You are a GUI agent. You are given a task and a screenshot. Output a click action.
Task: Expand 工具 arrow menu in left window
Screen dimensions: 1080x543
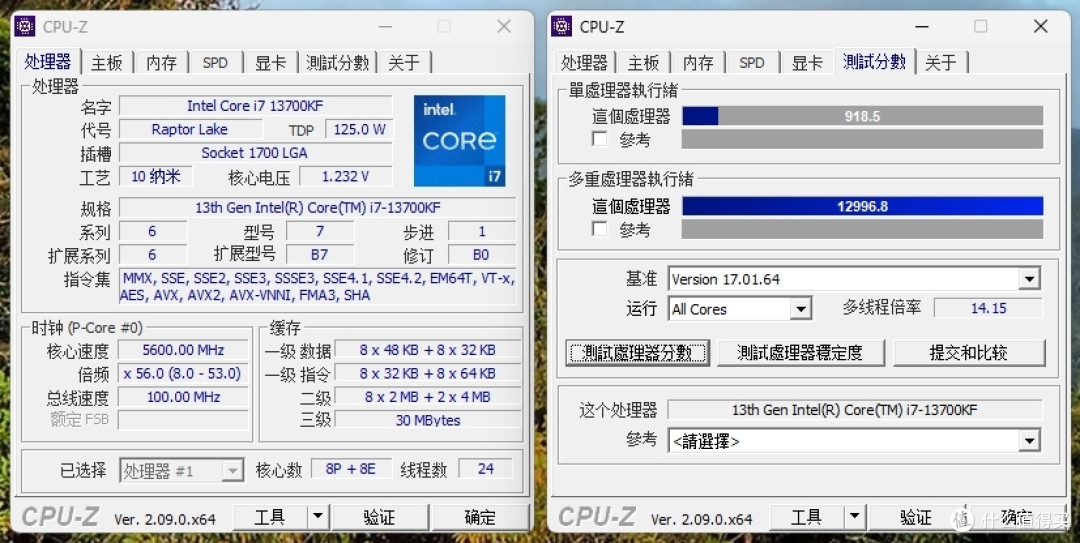(x=318, y=517)
